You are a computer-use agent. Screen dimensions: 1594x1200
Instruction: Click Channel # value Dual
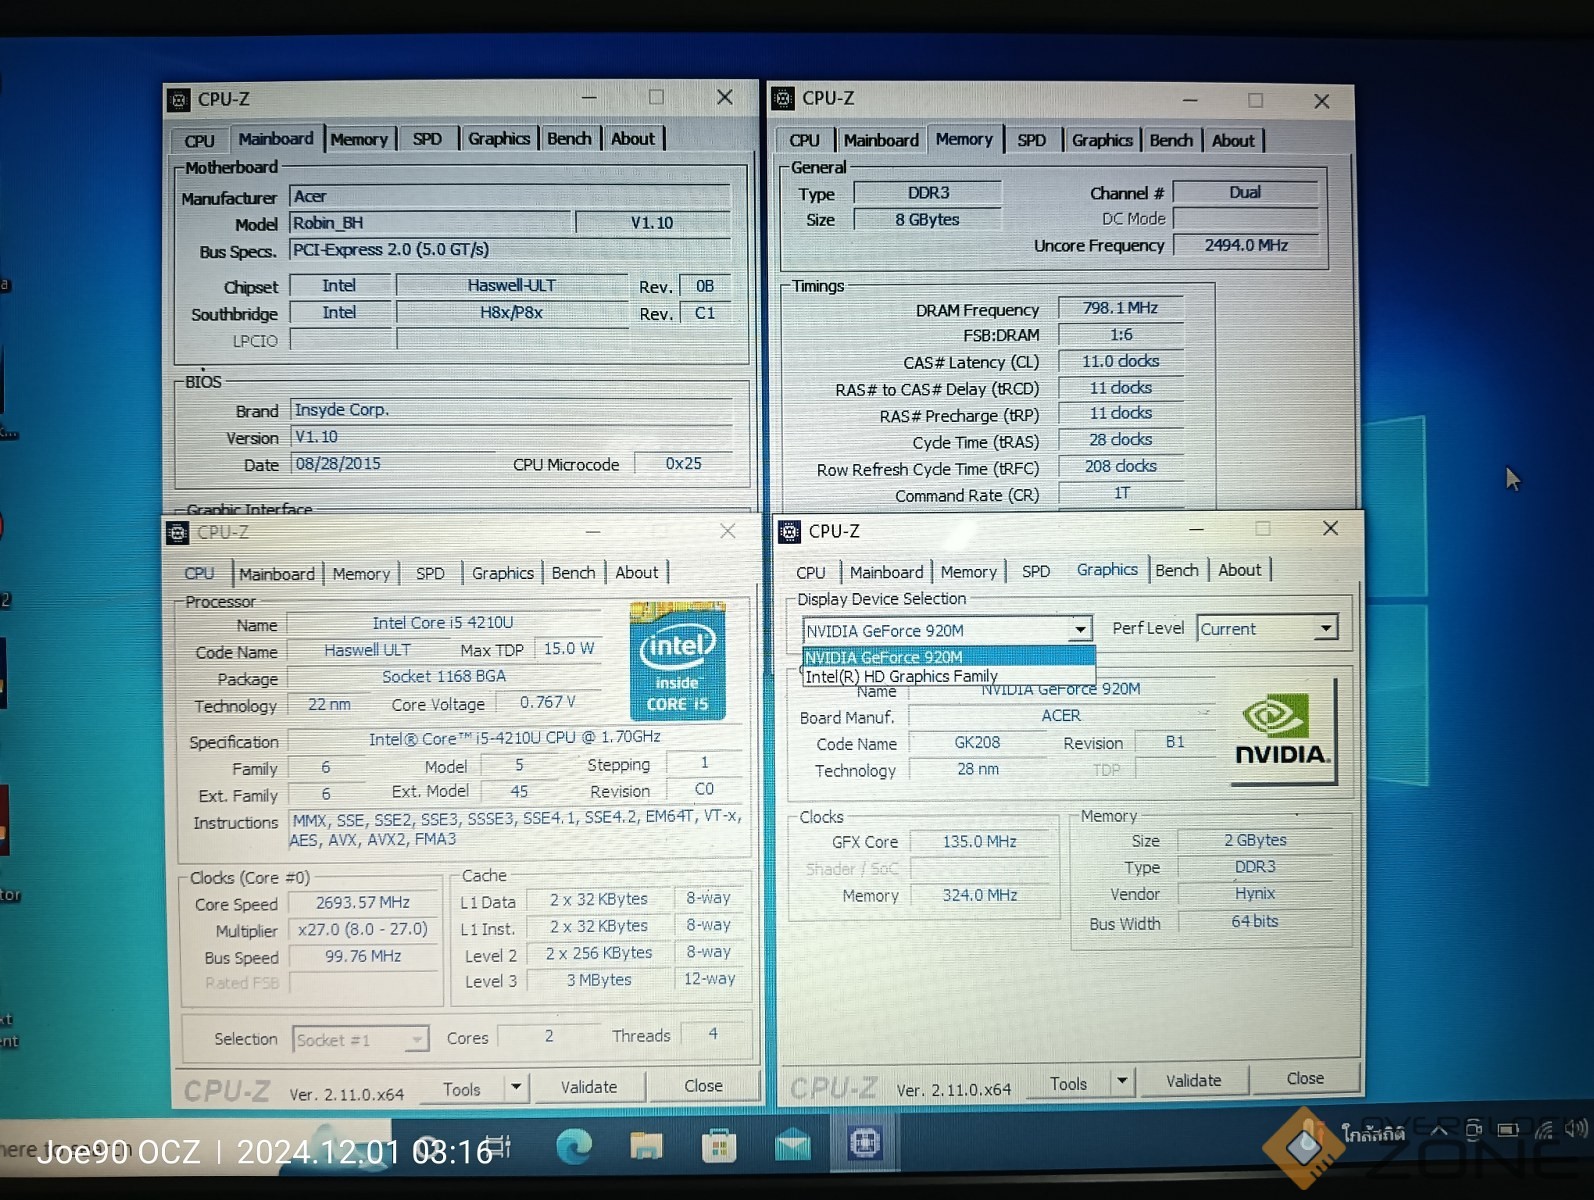[1245, 192]
